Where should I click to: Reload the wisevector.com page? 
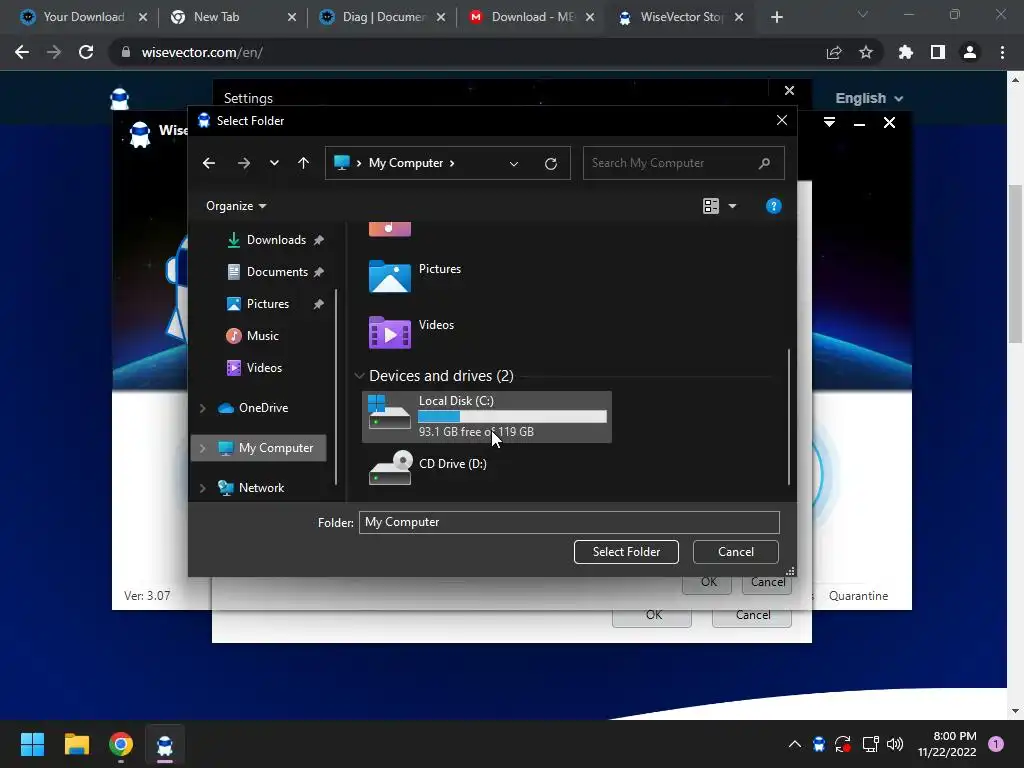86,52
